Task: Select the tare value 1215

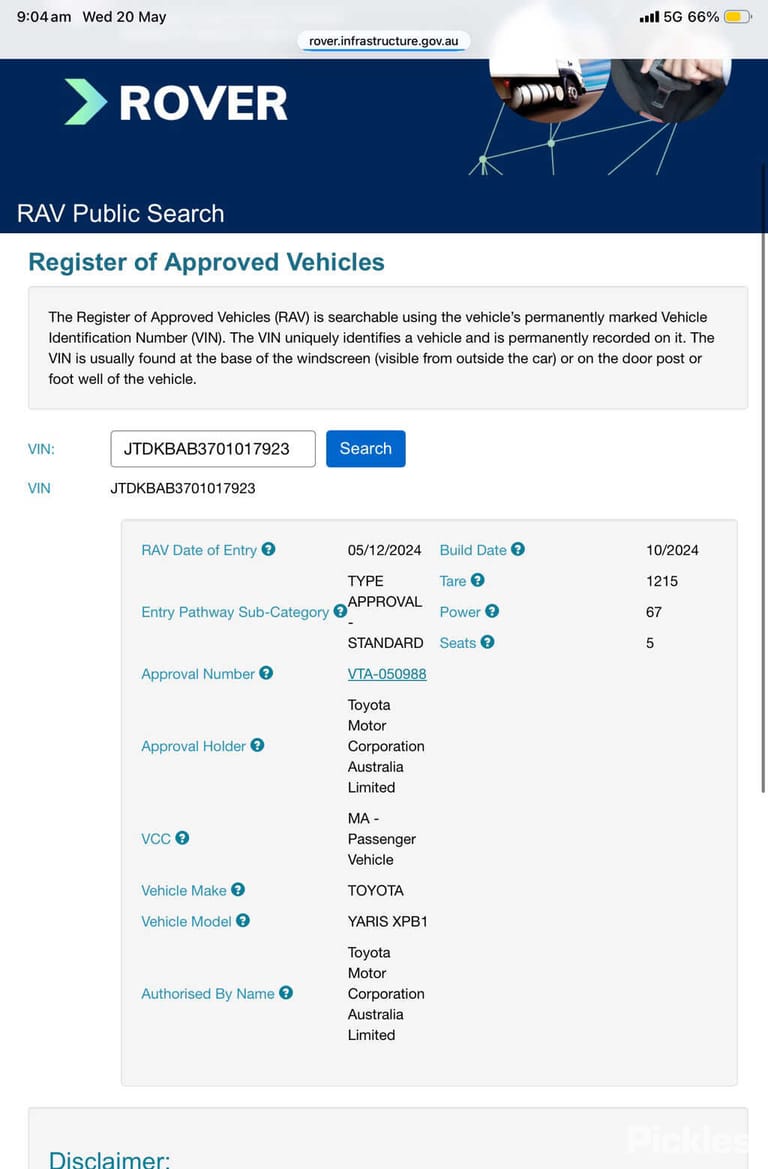Action: click(662, 581)
